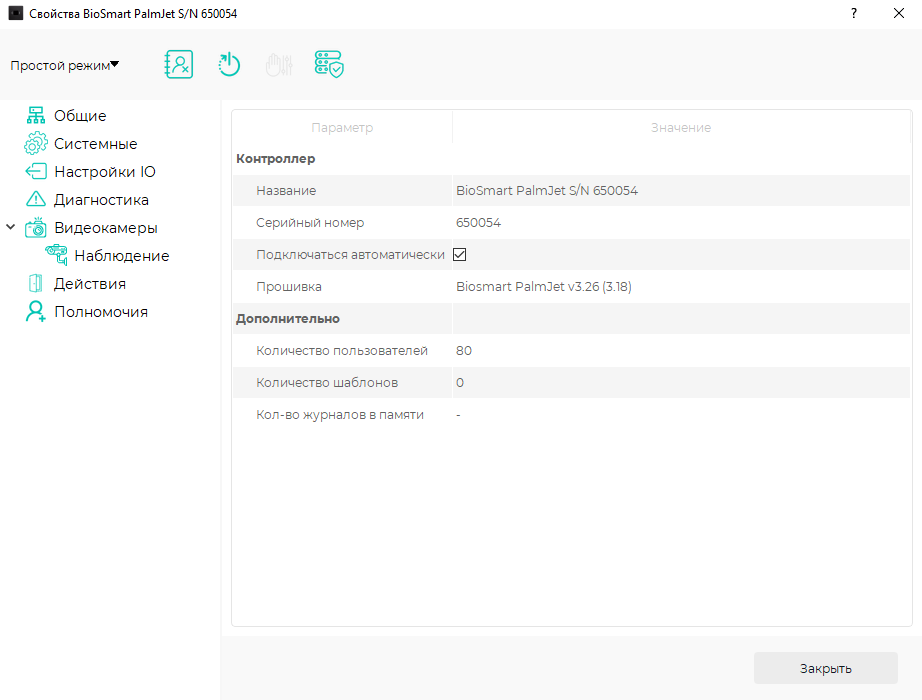Click the server shield toolbar icon
This screenshot has width=922, height=700.
pos(329,65)
